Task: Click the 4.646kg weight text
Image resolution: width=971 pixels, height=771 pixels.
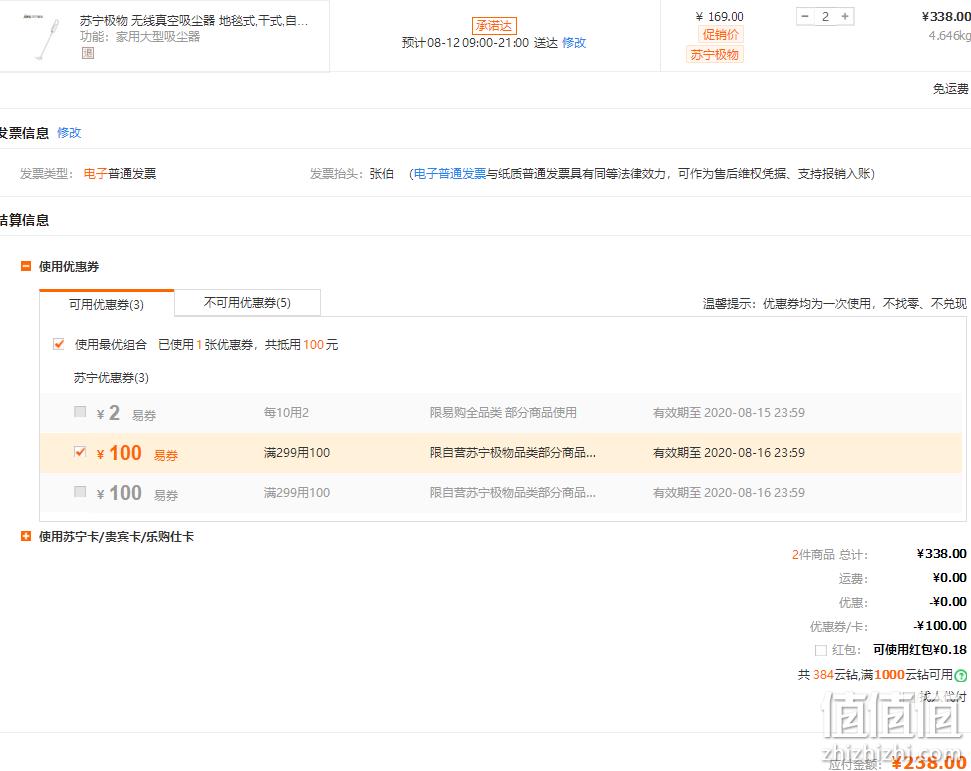Action: coord(949,36)
